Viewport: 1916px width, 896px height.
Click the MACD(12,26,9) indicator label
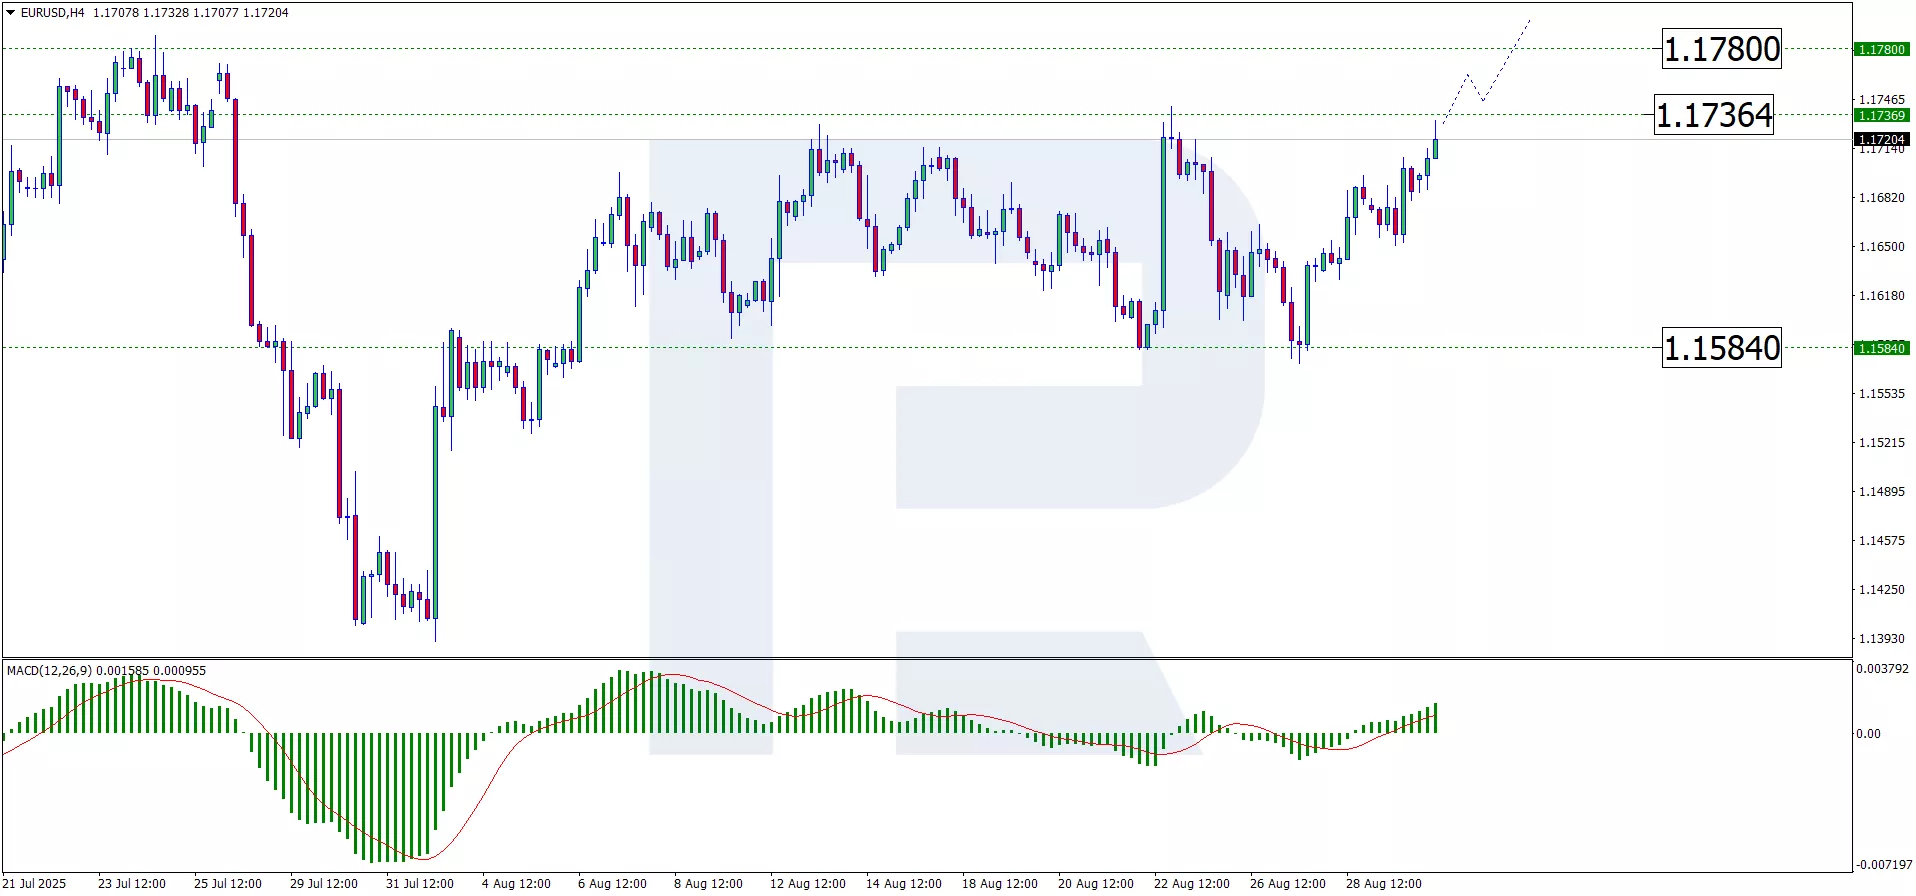coord(49,671)
